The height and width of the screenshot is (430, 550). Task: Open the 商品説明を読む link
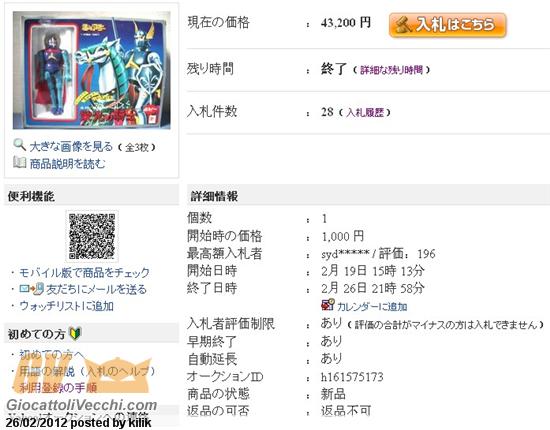tap(67, 163)
